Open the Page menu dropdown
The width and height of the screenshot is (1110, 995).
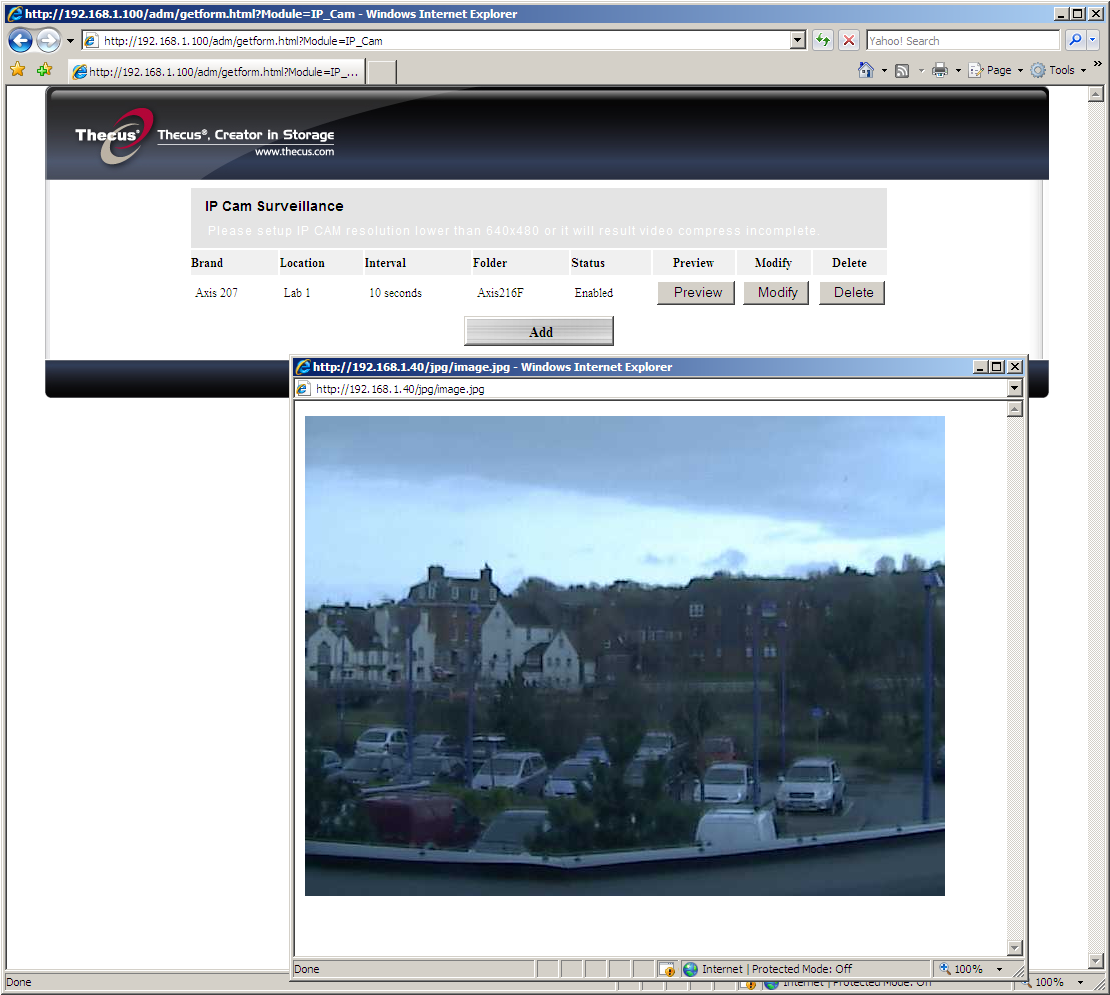click(996, 70)
